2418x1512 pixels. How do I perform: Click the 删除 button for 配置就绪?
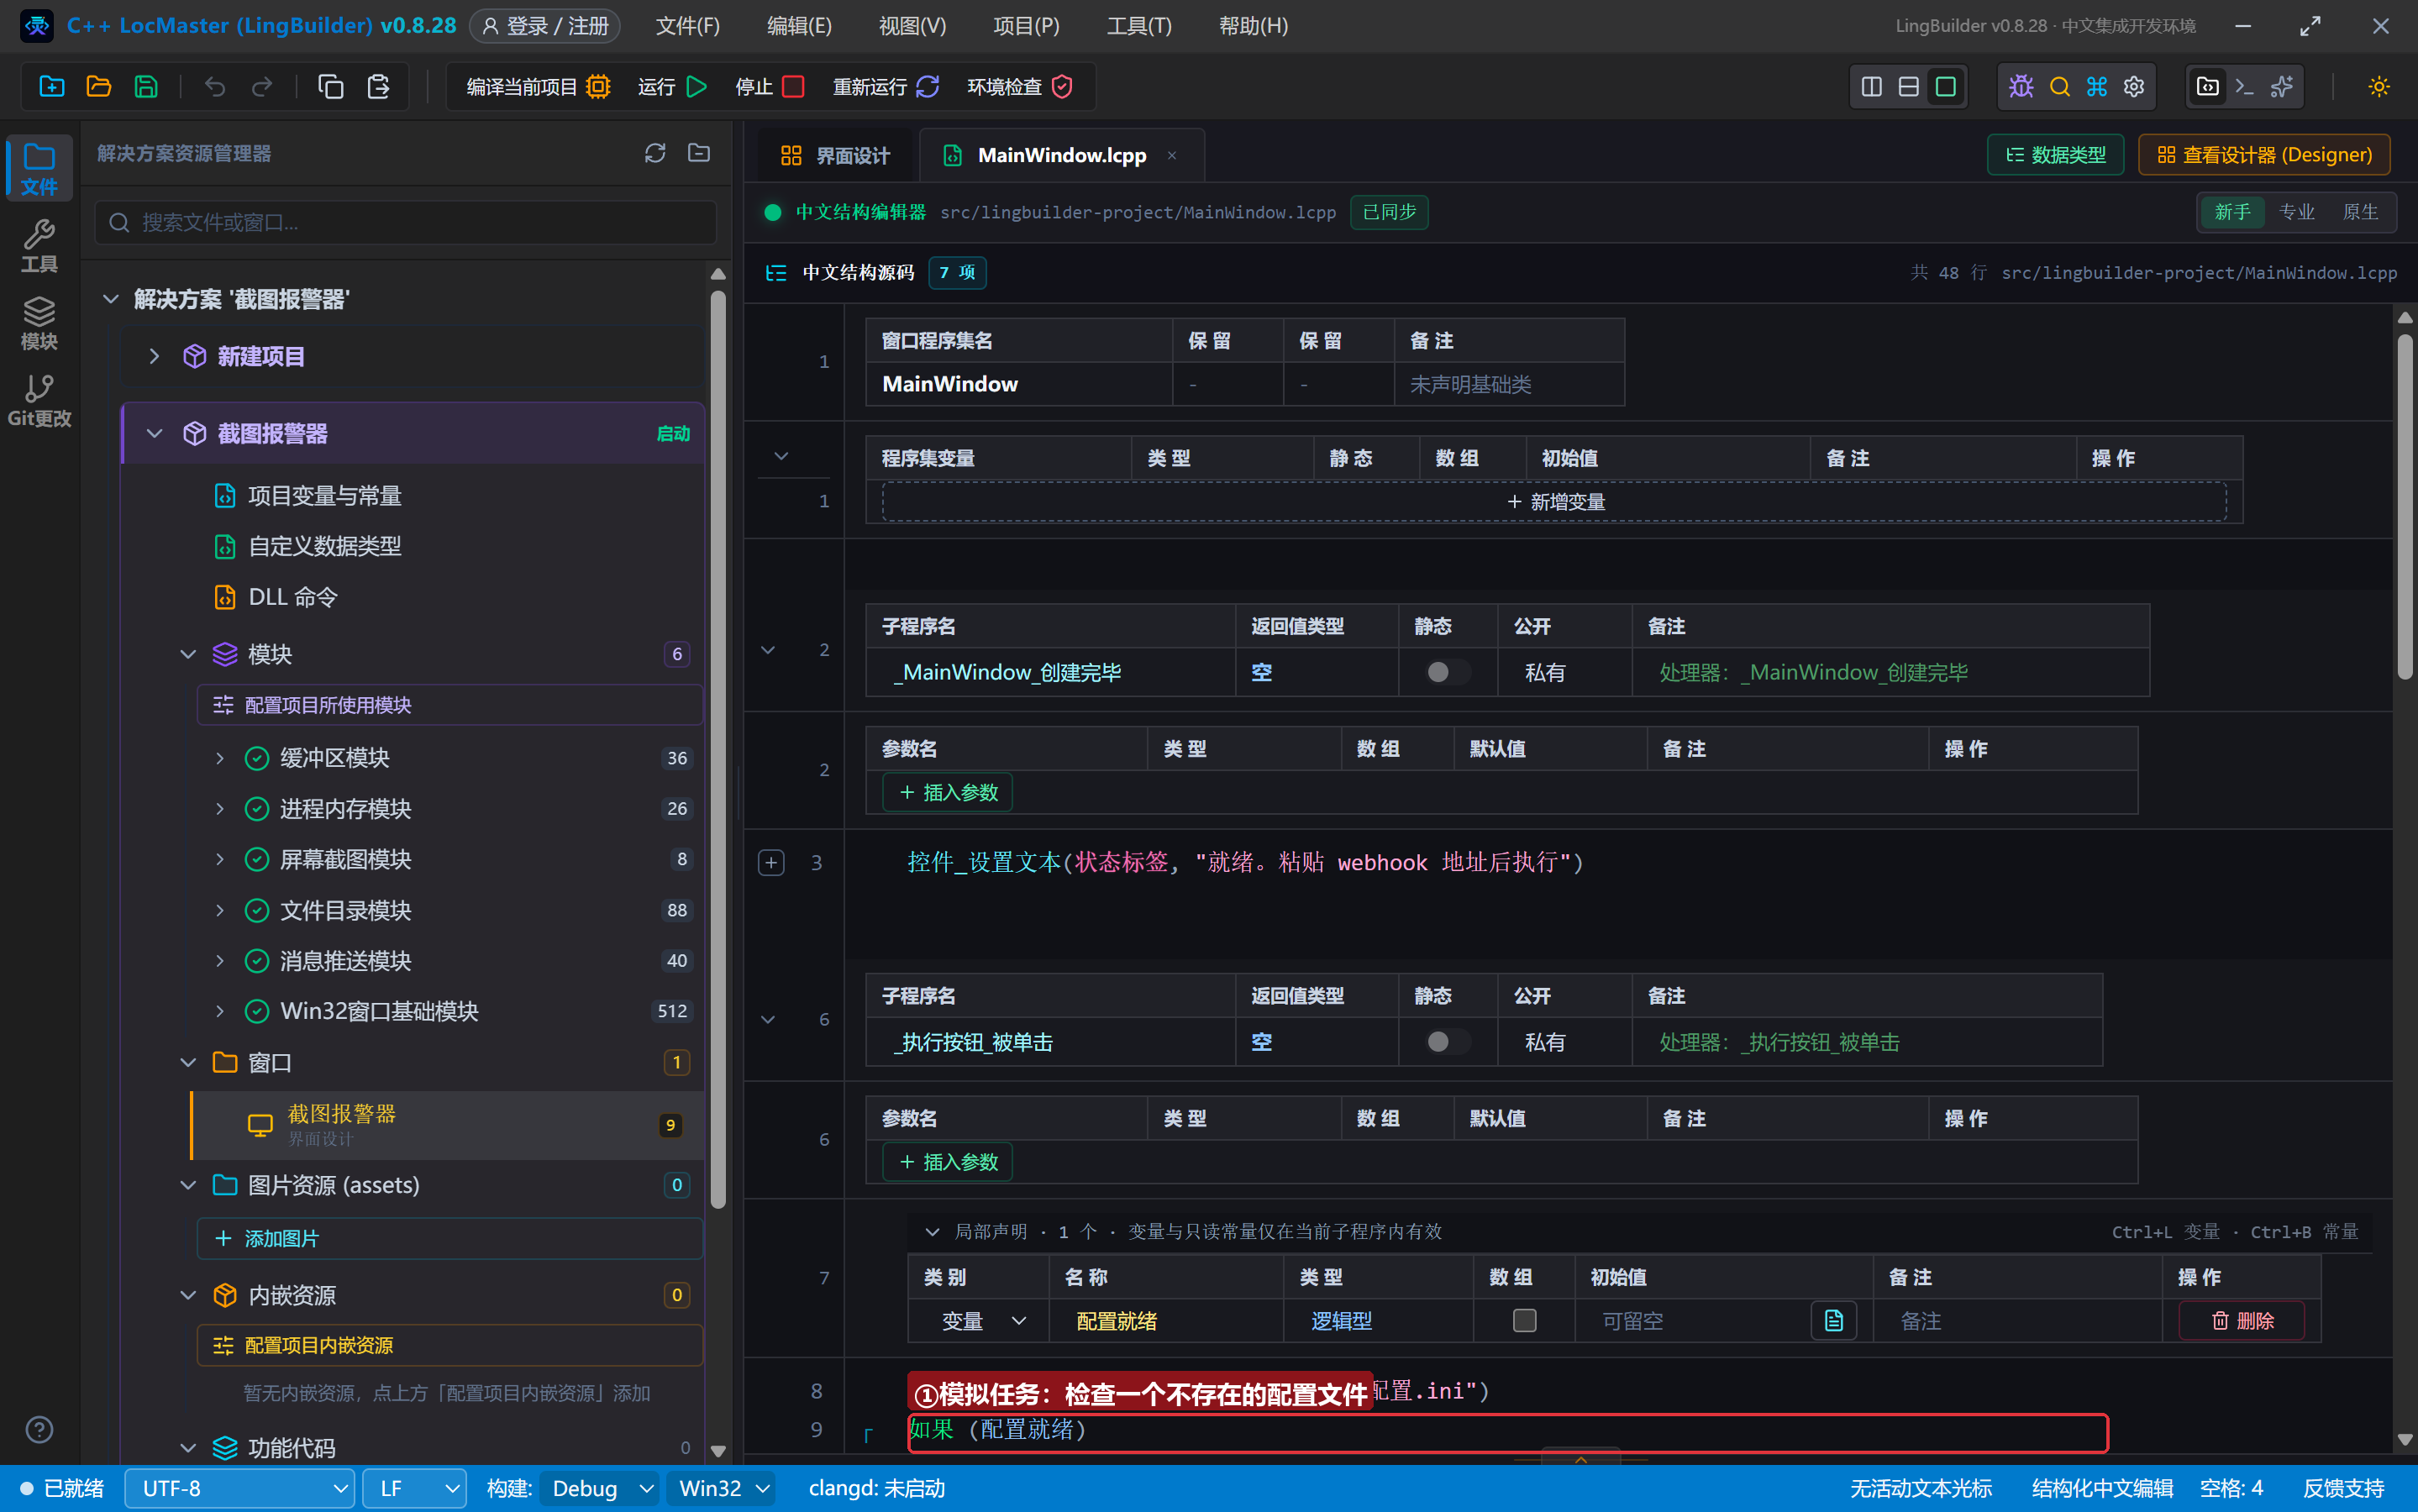click(x=2242, y=1321)
